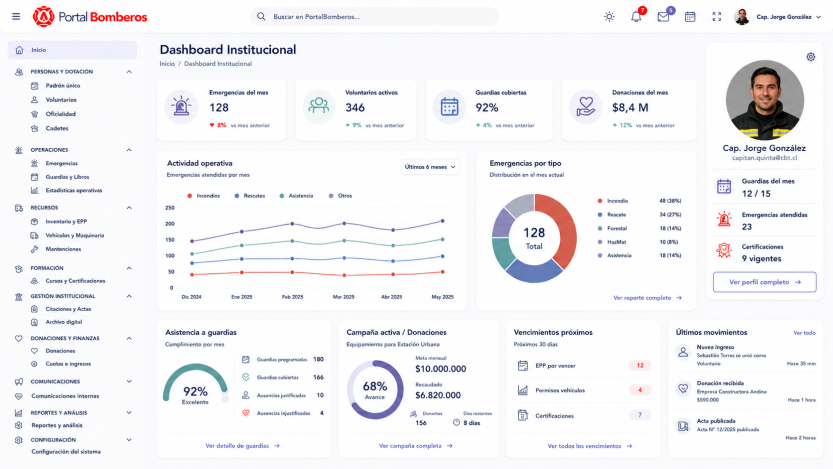Open the Últimos 6 meses dropdown

pos(430,167)
